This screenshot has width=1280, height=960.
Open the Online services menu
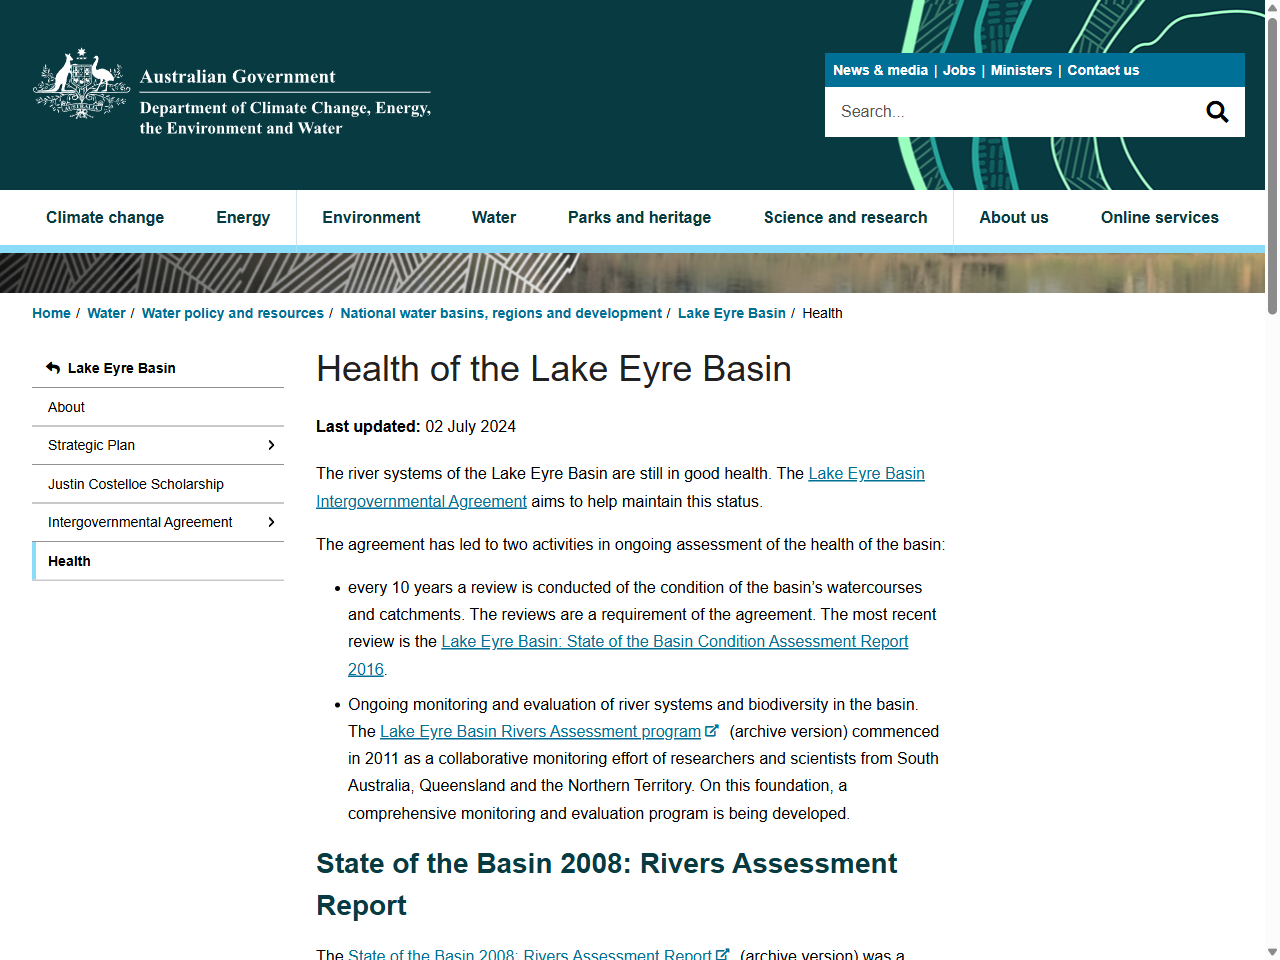(x=1159, y=217)
